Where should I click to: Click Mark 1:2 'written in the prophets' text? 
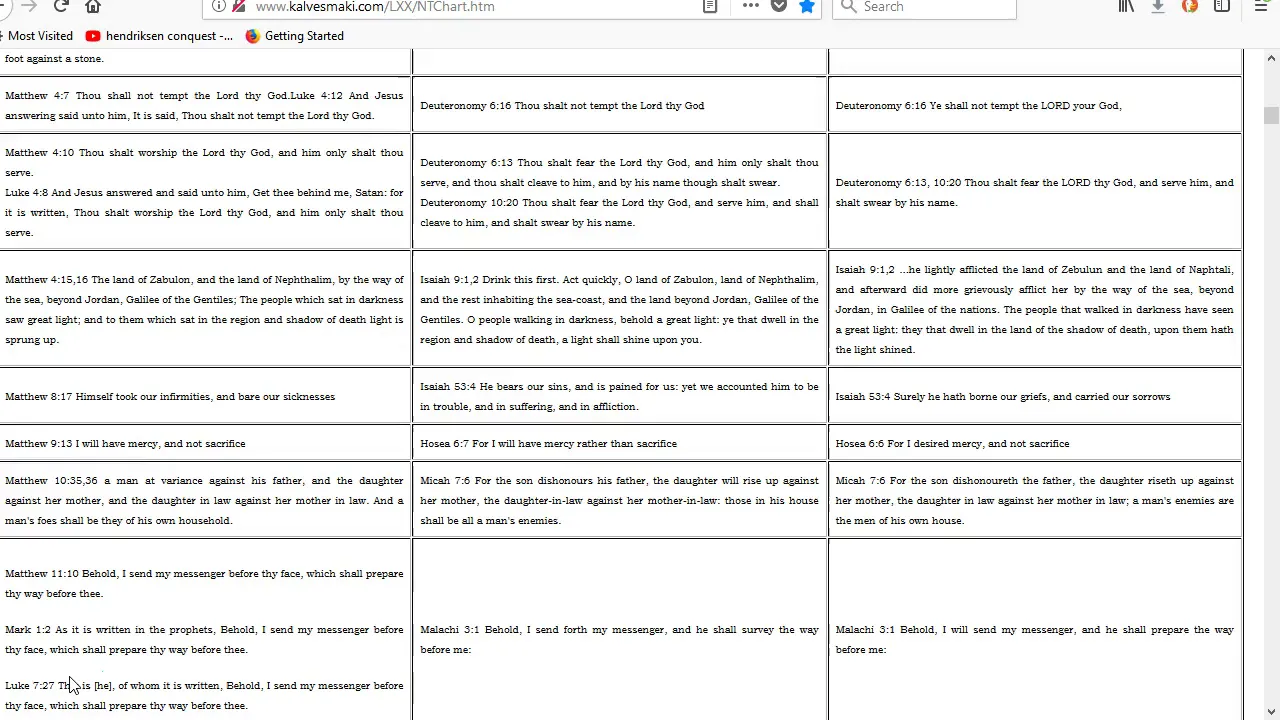pyautogui.click(x=204, y=639)
